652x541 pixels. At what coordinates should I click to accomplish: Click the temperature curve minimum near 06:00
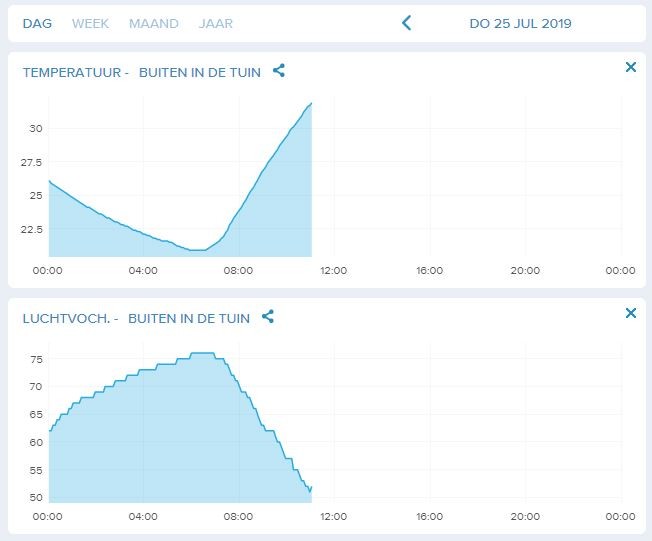pos(198,250)
